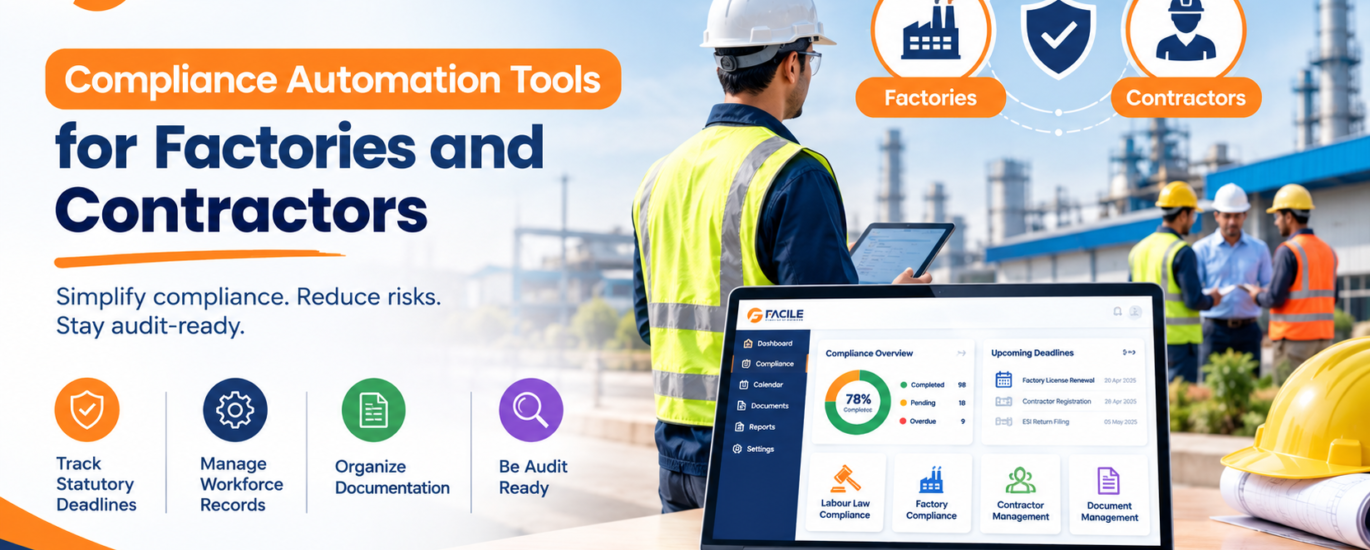Screen dimensions: 1370x550
Task: Click the ESI Return Filing row icon
Action: [1003, 422]
